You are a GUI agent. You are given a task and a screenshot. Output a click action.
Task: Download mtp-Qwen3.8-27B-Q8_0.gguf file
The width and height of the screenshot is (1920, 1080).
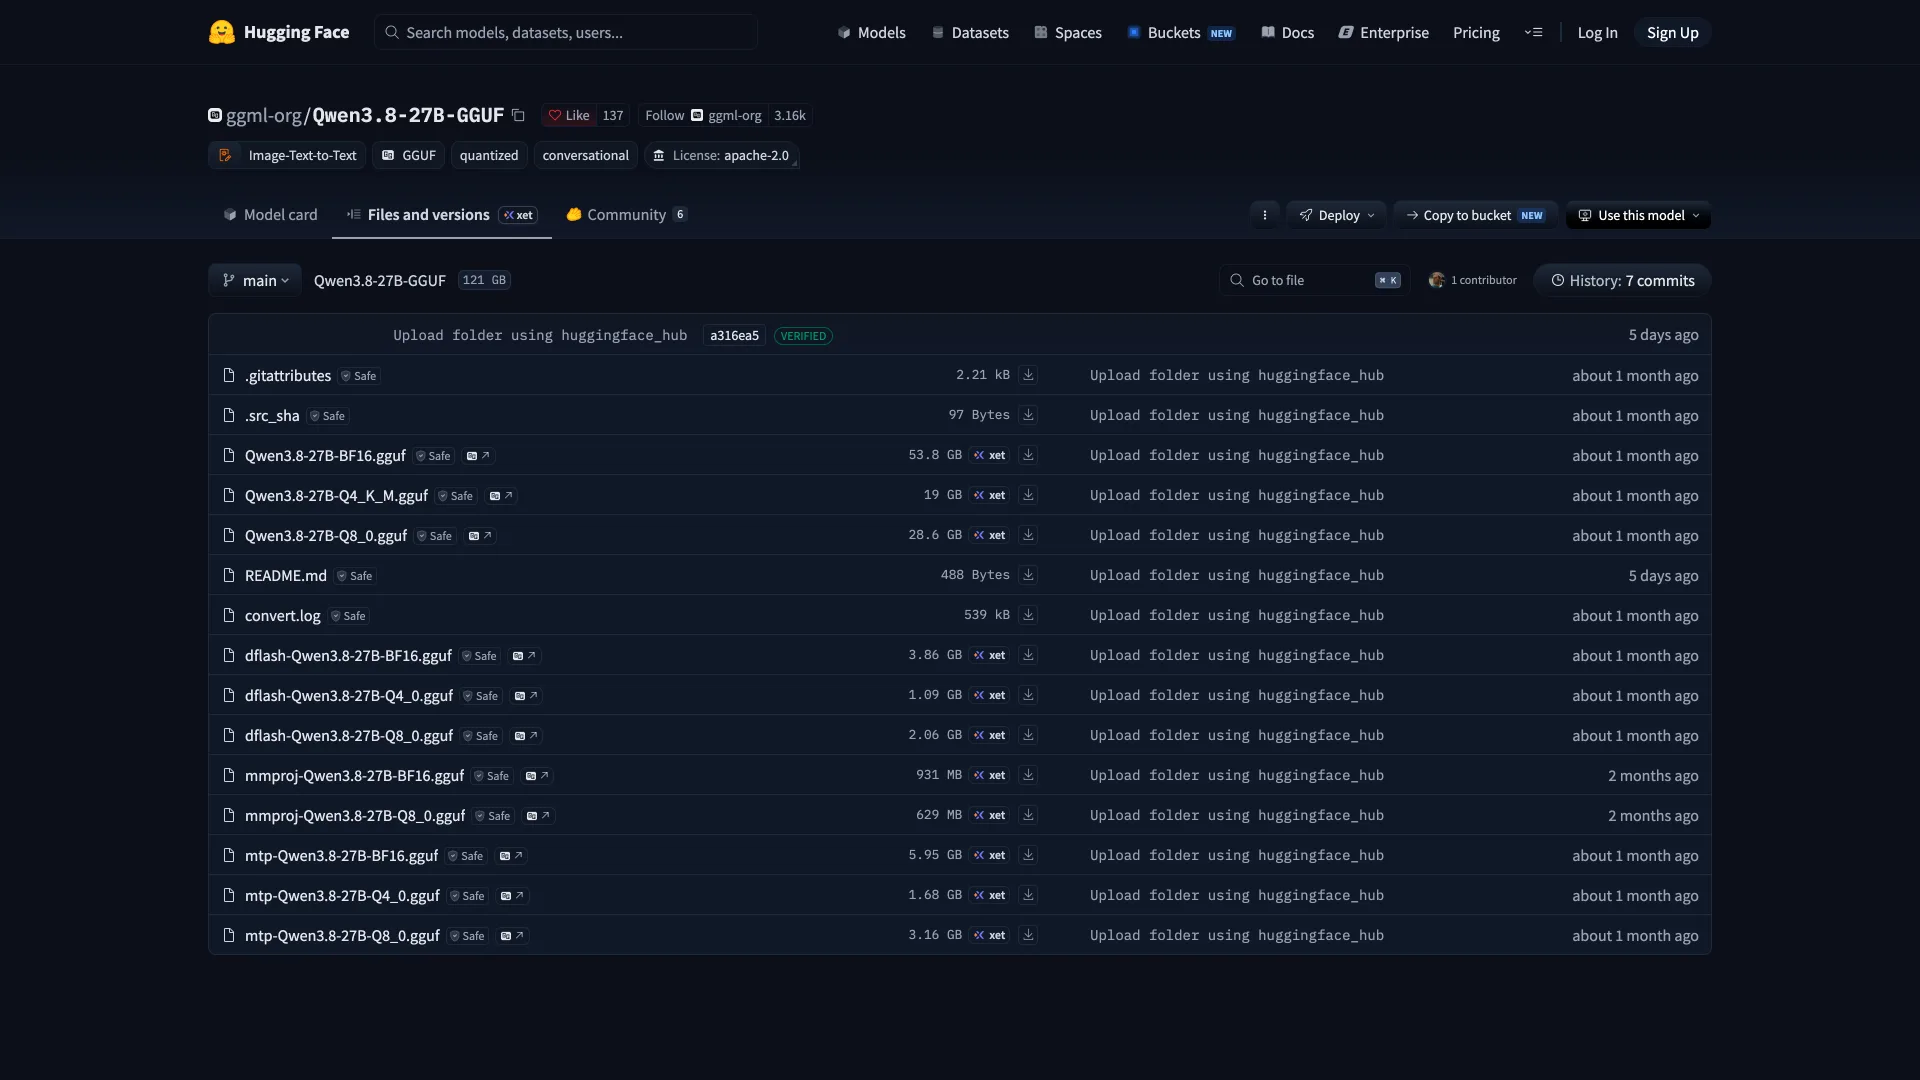(1028, 935)
